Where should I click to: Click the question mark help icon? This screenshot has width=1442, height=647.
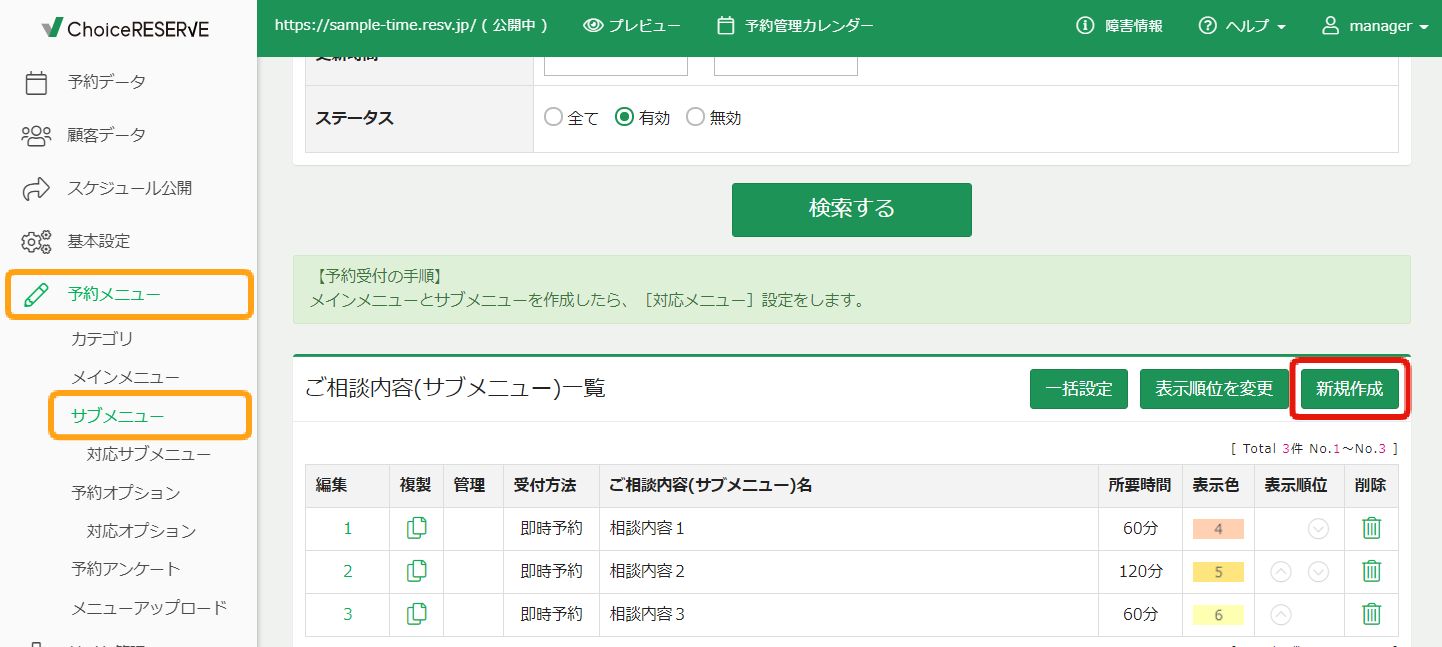pyautogui.click(x=1207, y=26)
